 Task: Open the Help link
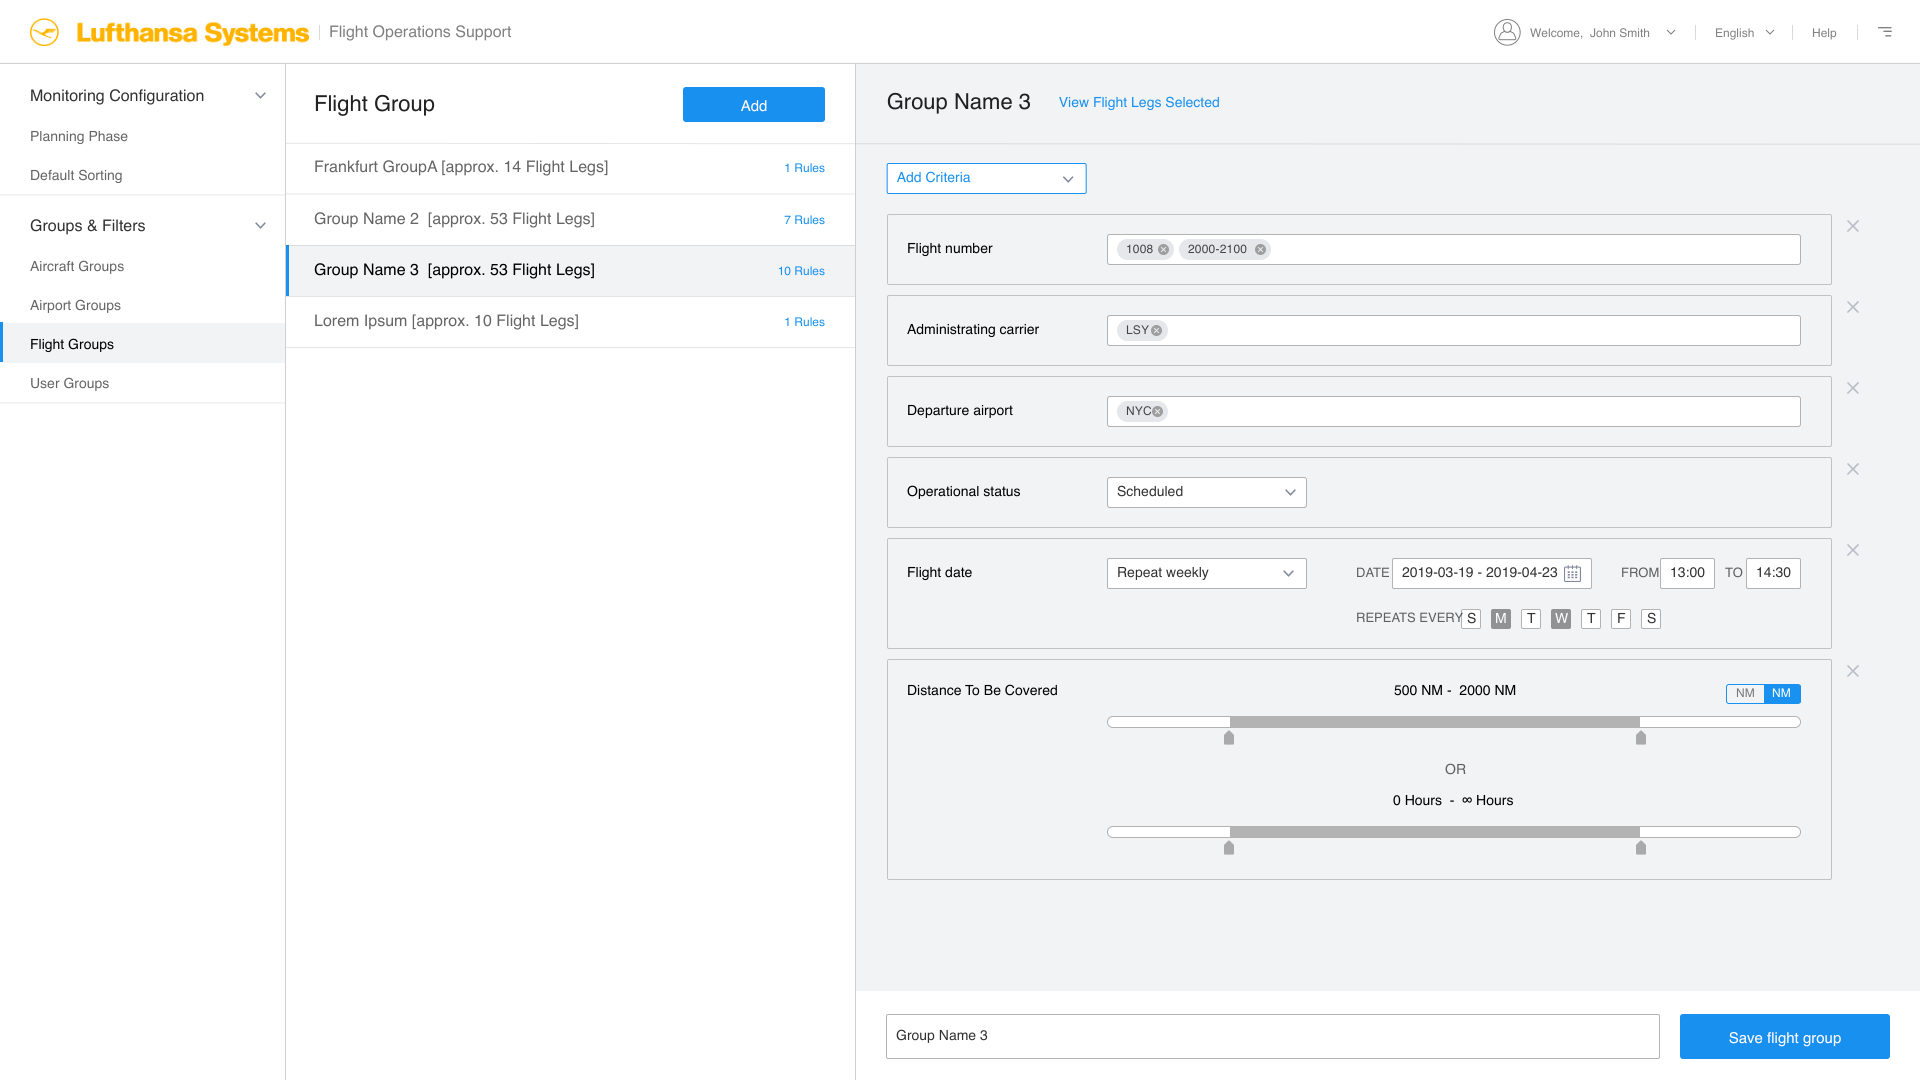tap(1824, 33)
